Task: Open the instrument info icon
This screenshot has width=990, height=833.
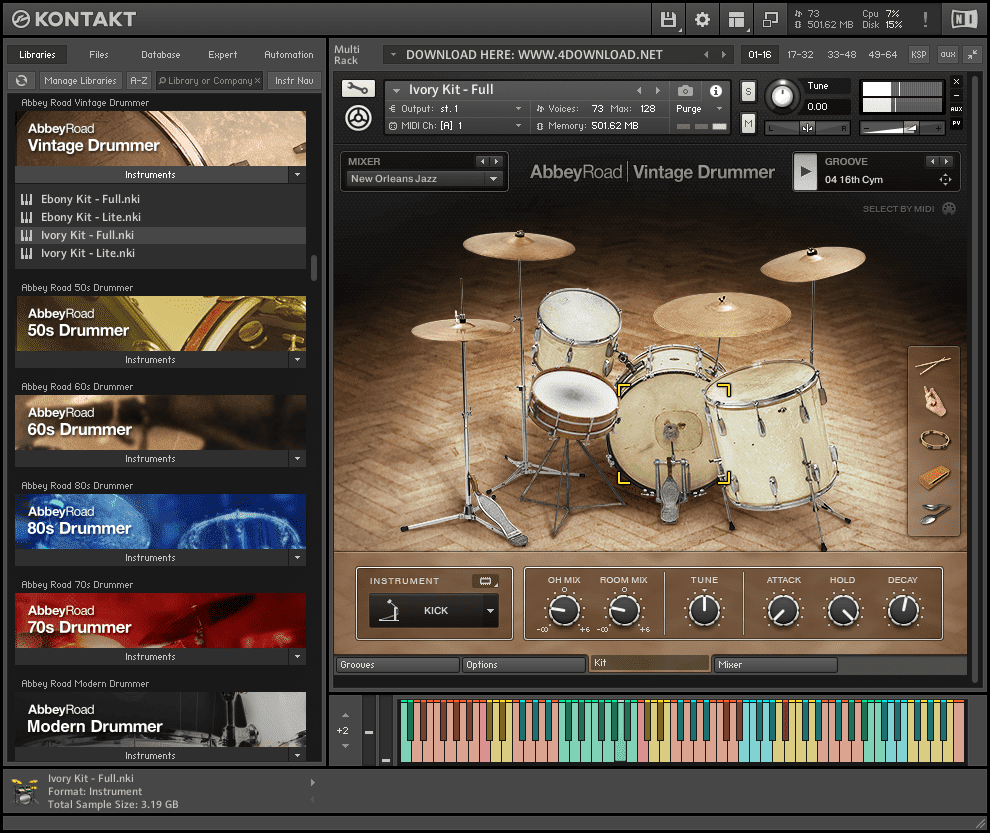Action: pos(716,90)
